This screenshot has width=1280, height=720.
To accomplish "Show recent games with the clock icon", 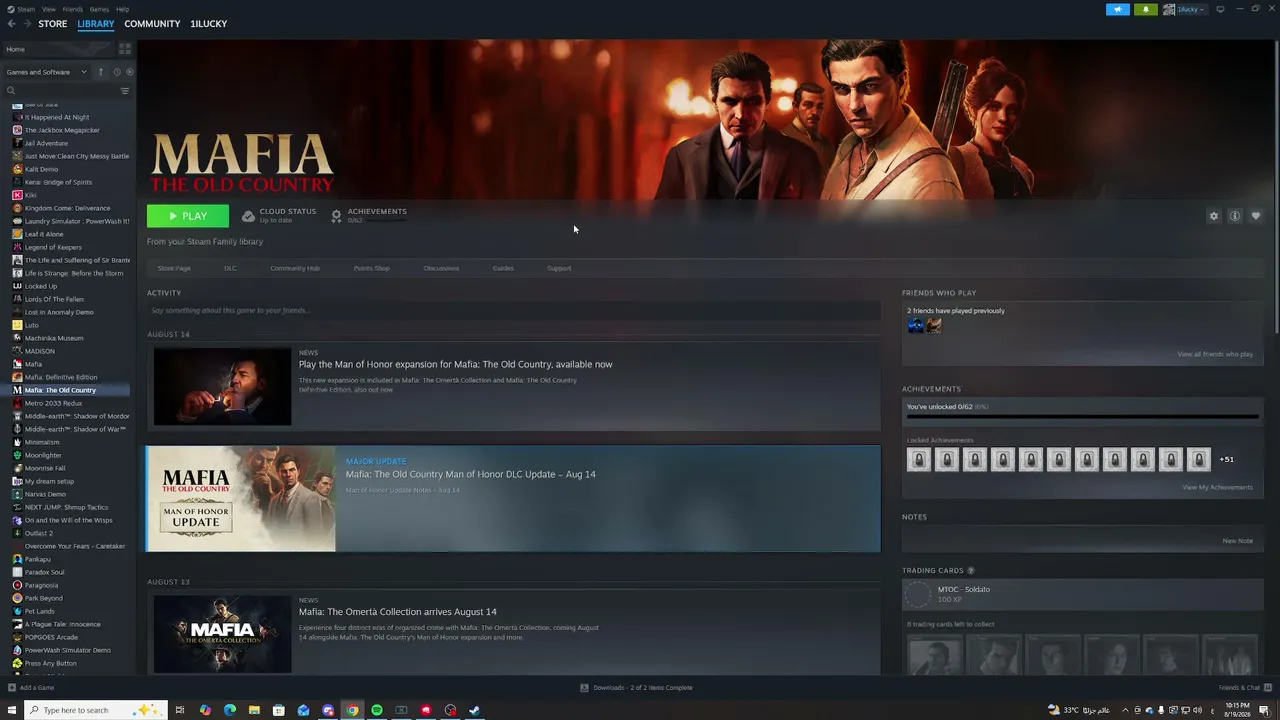I will click(x=116, y=72).
